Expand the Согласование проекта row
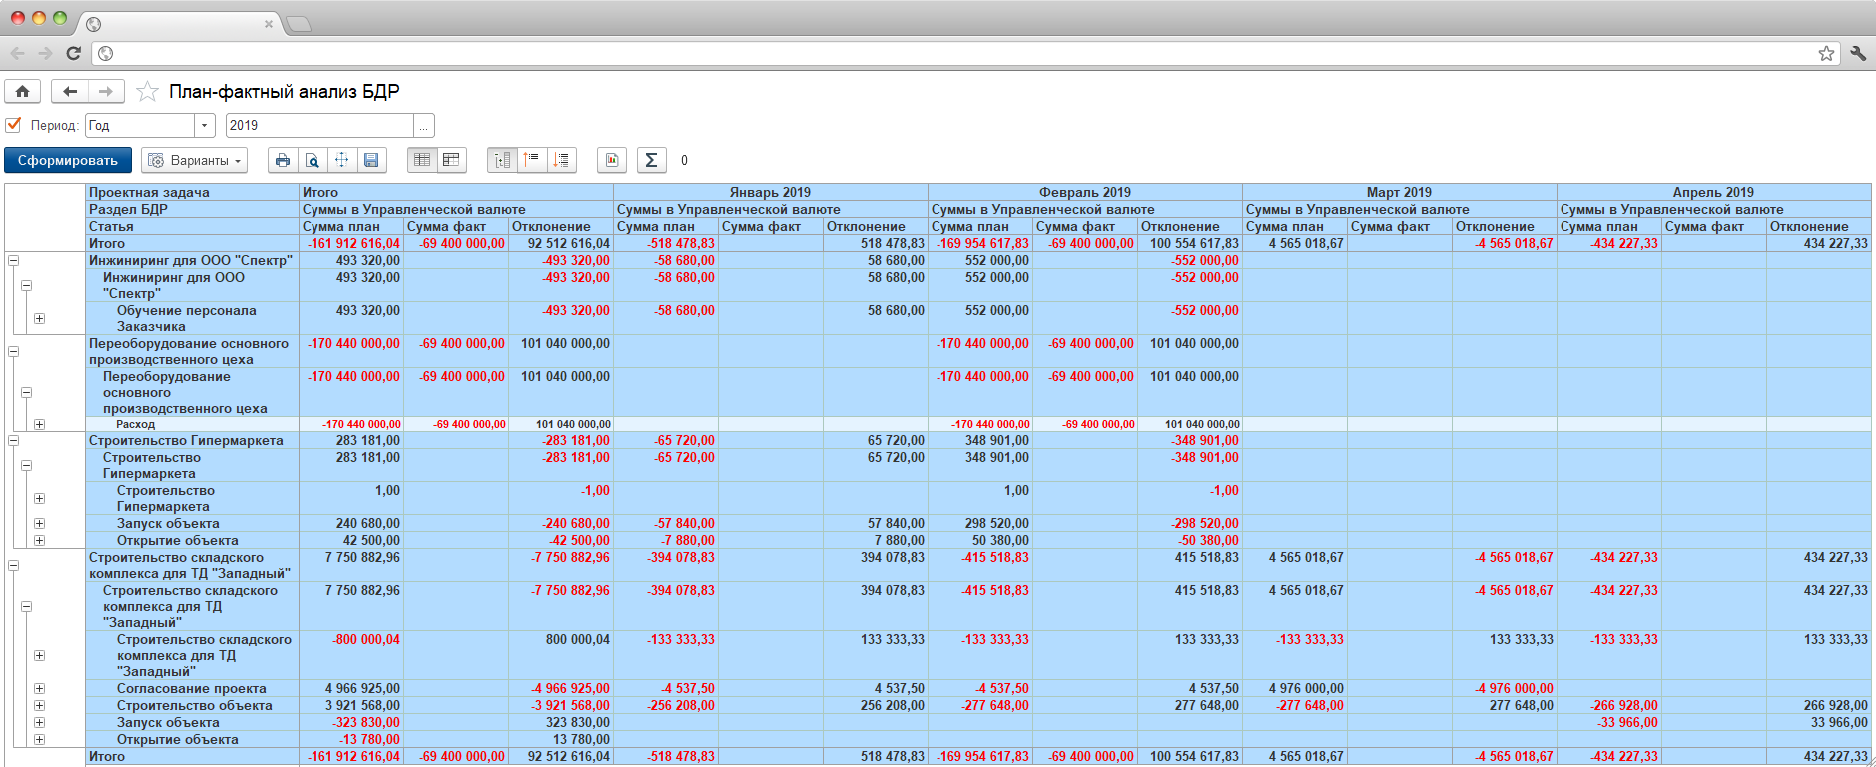 point(39,689)
